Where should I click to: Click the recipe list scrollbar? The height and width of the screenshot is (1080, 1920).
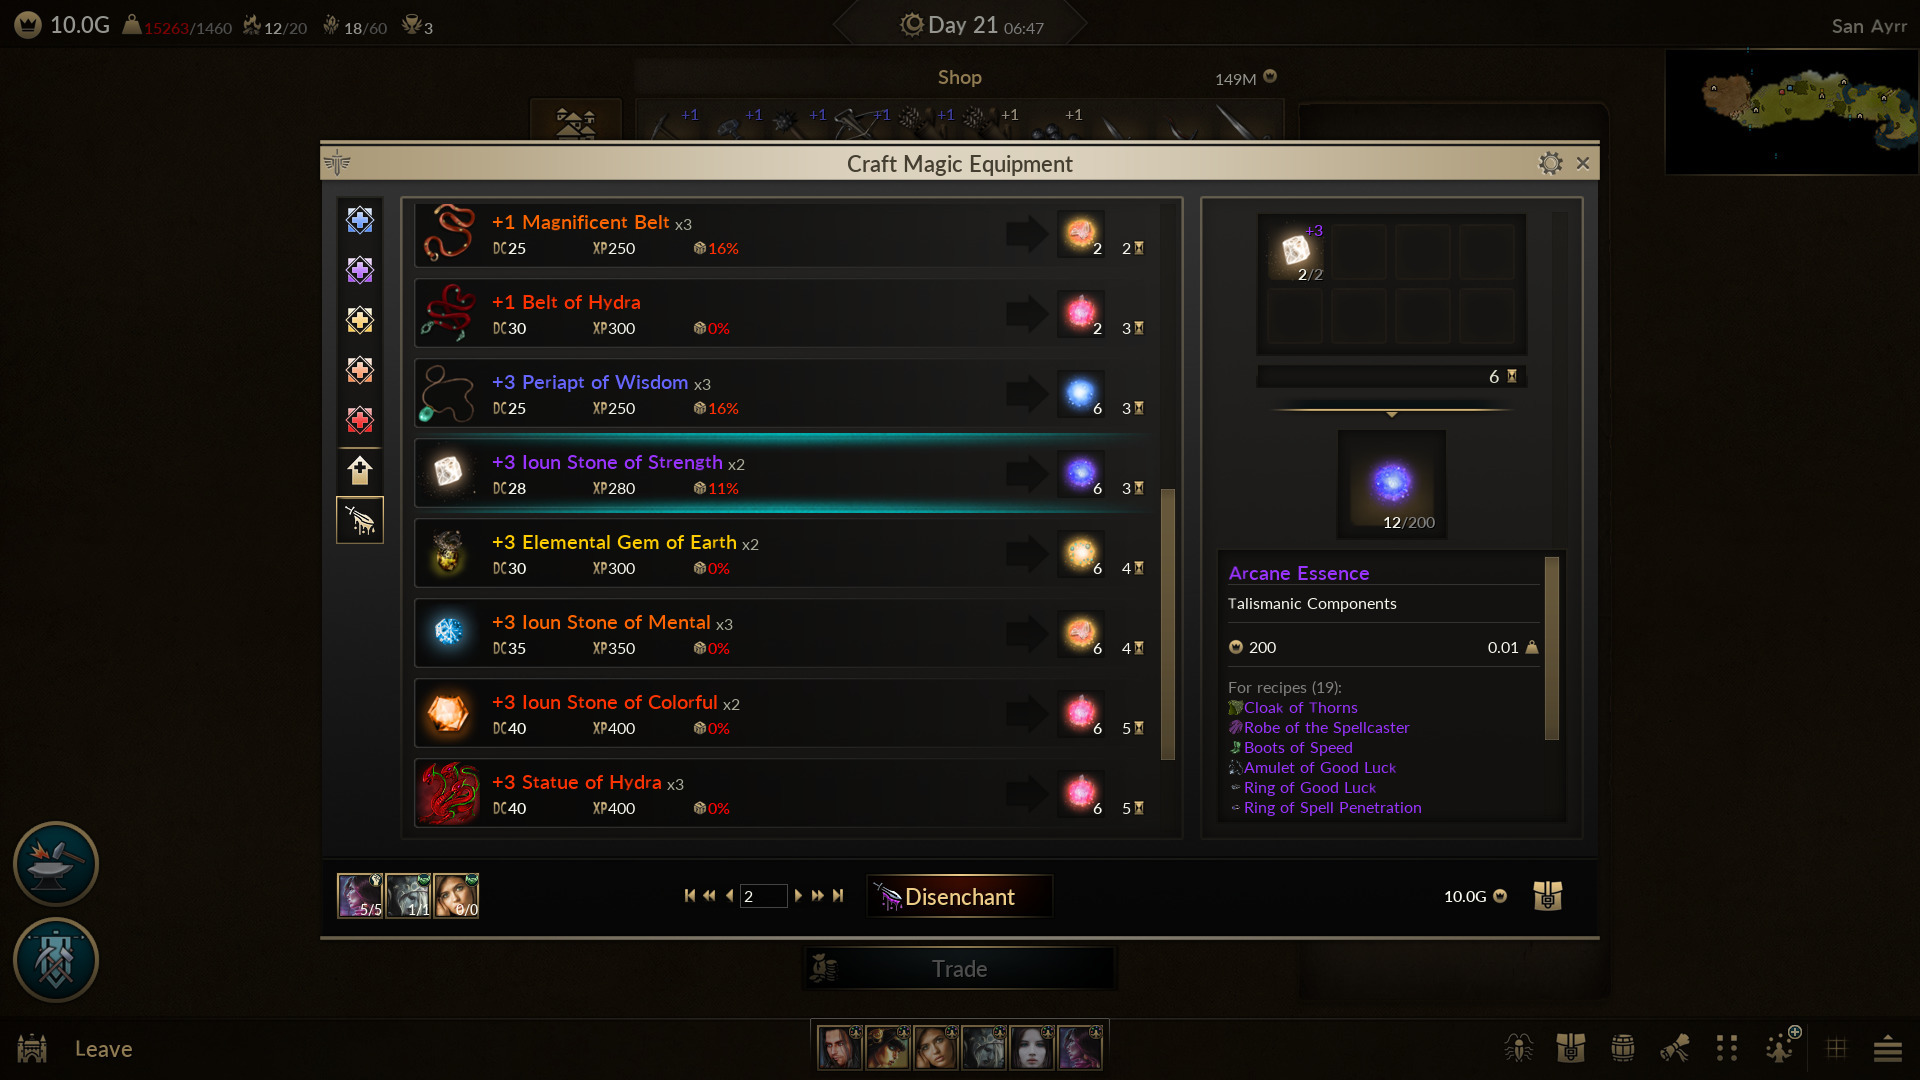click(x=1167, y=624)
